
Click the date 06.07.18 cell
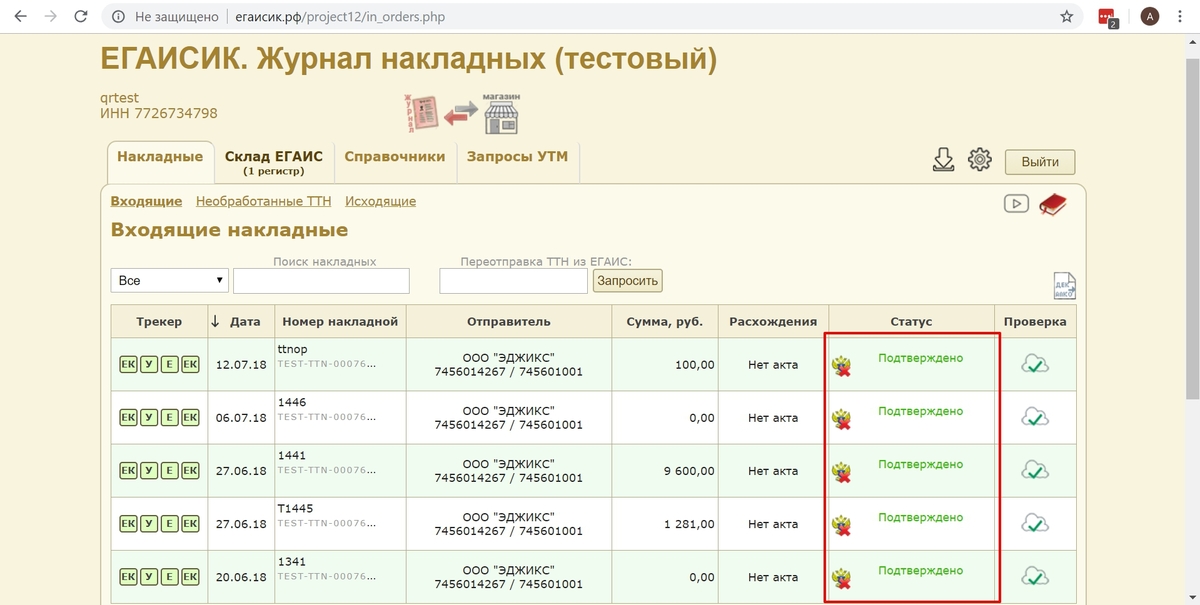tap(241, 418)
